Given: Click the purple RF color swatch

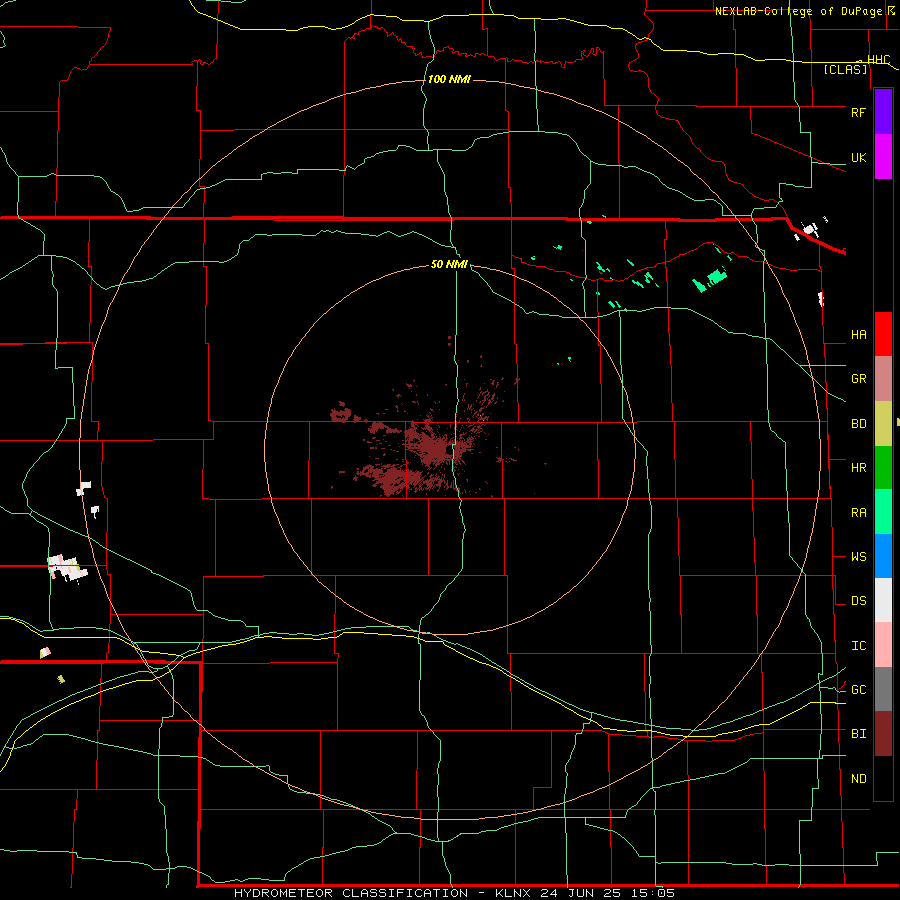Looking at the screenshot, I should pyautogui.click(x=883, y=112).
